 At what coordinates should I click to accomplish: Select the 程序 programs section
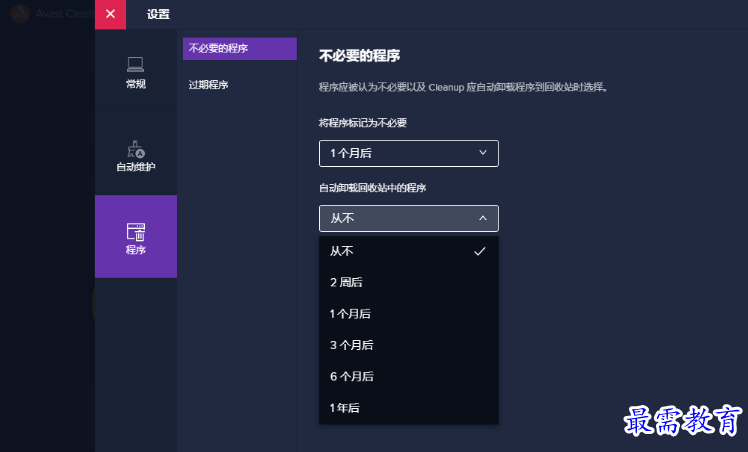[x=136, y=236]
